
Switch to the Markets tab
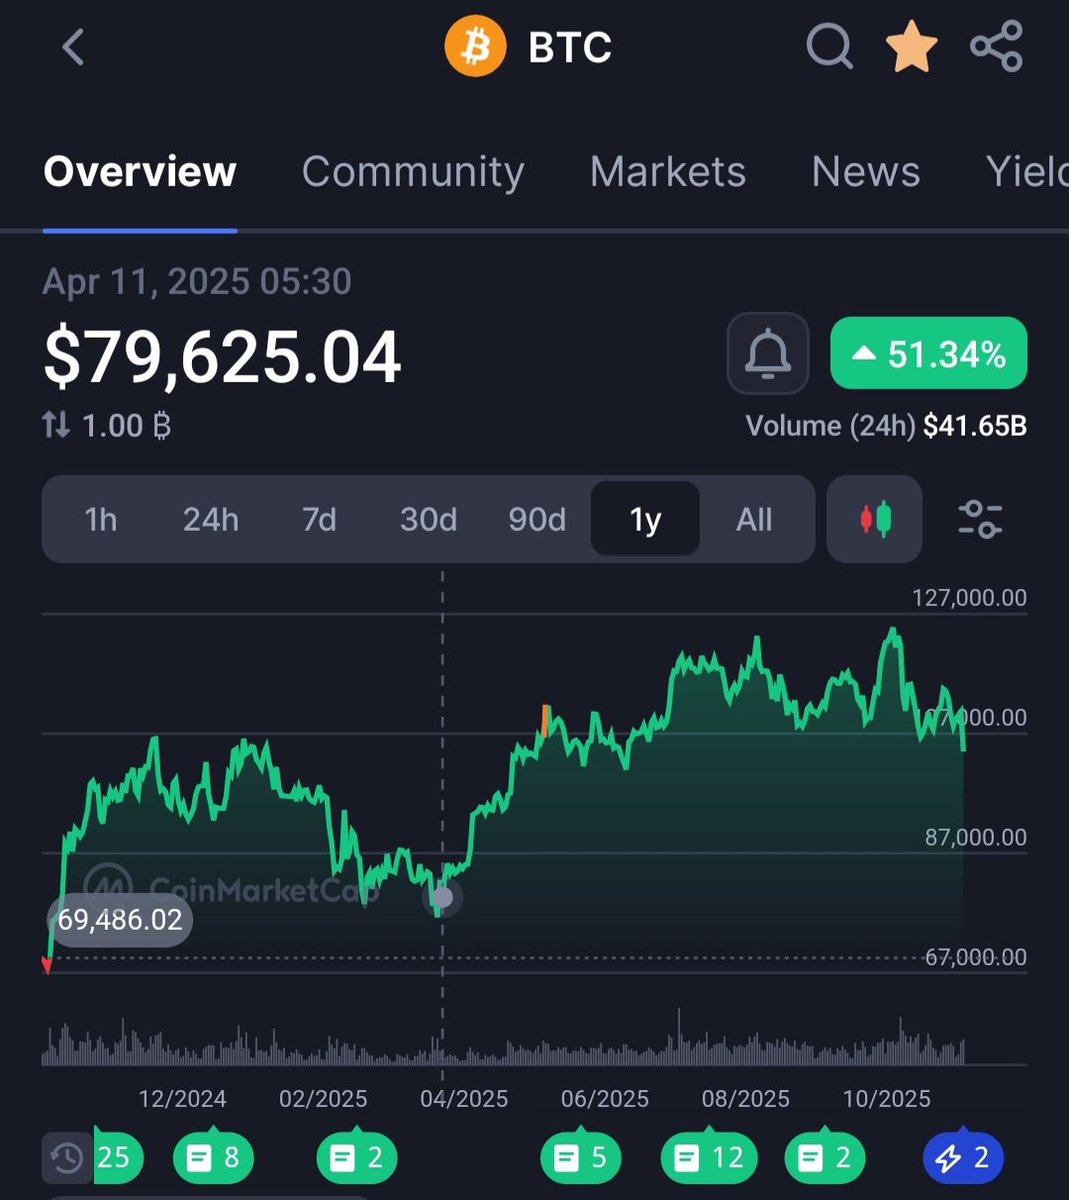668,172
